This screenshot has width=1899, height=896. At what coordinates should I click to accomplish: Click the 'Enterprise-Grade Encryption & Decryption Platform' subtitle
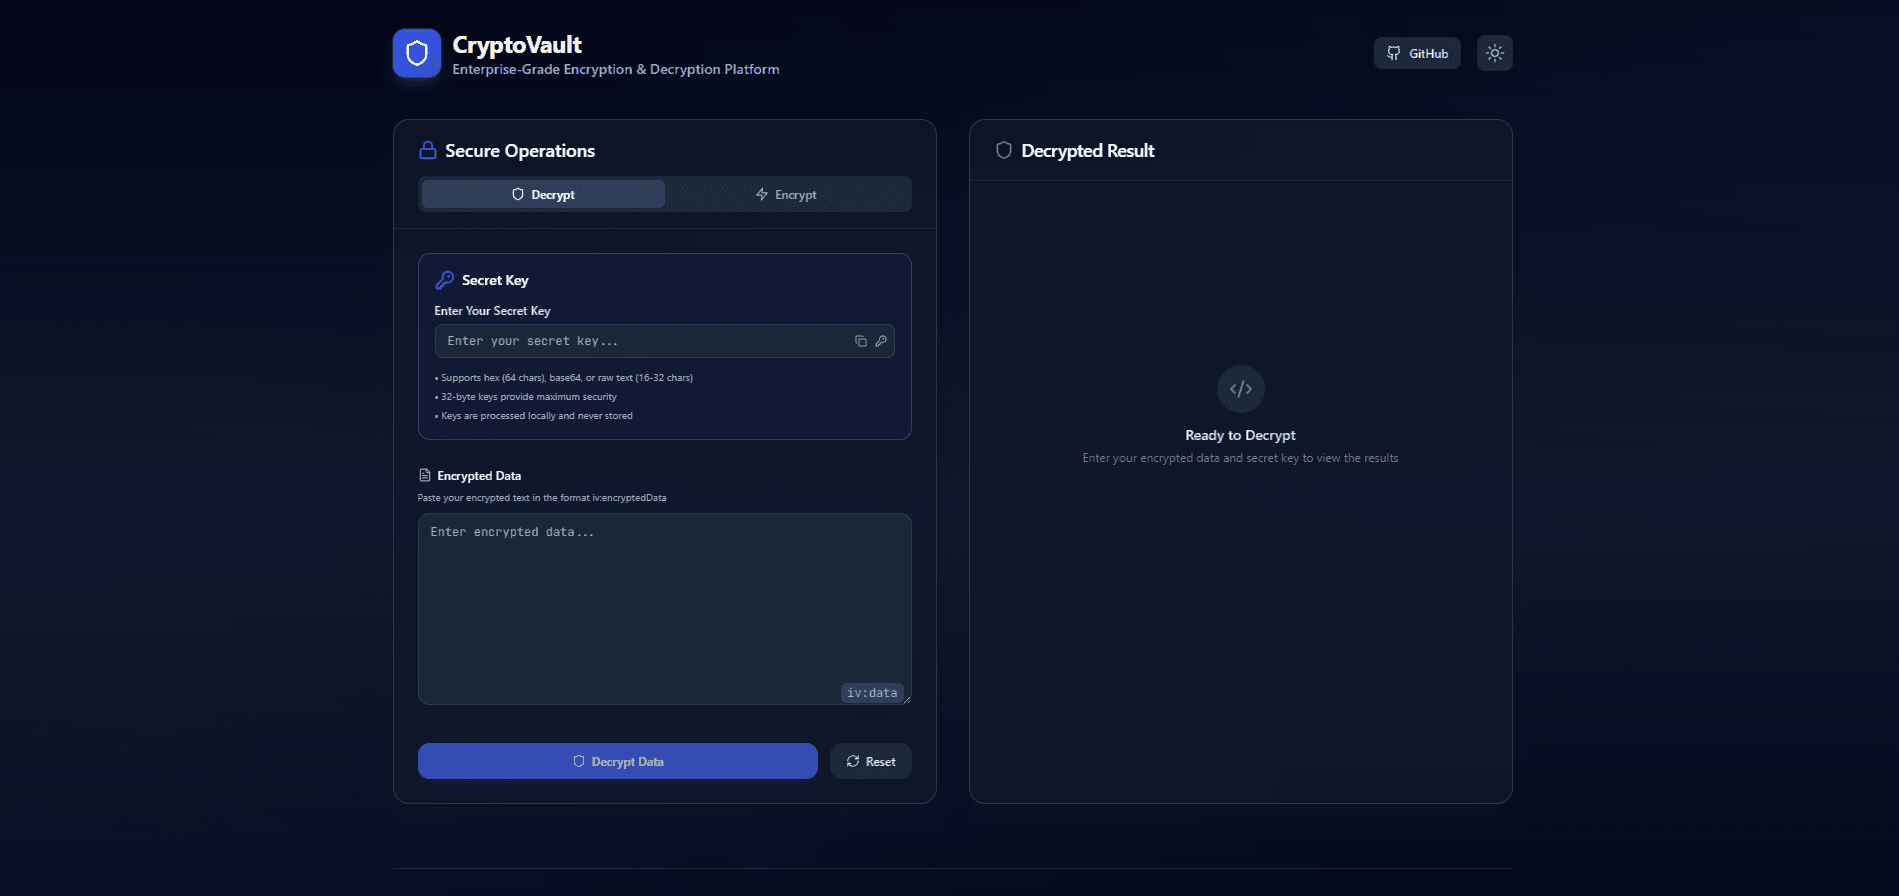pos(616,69)
